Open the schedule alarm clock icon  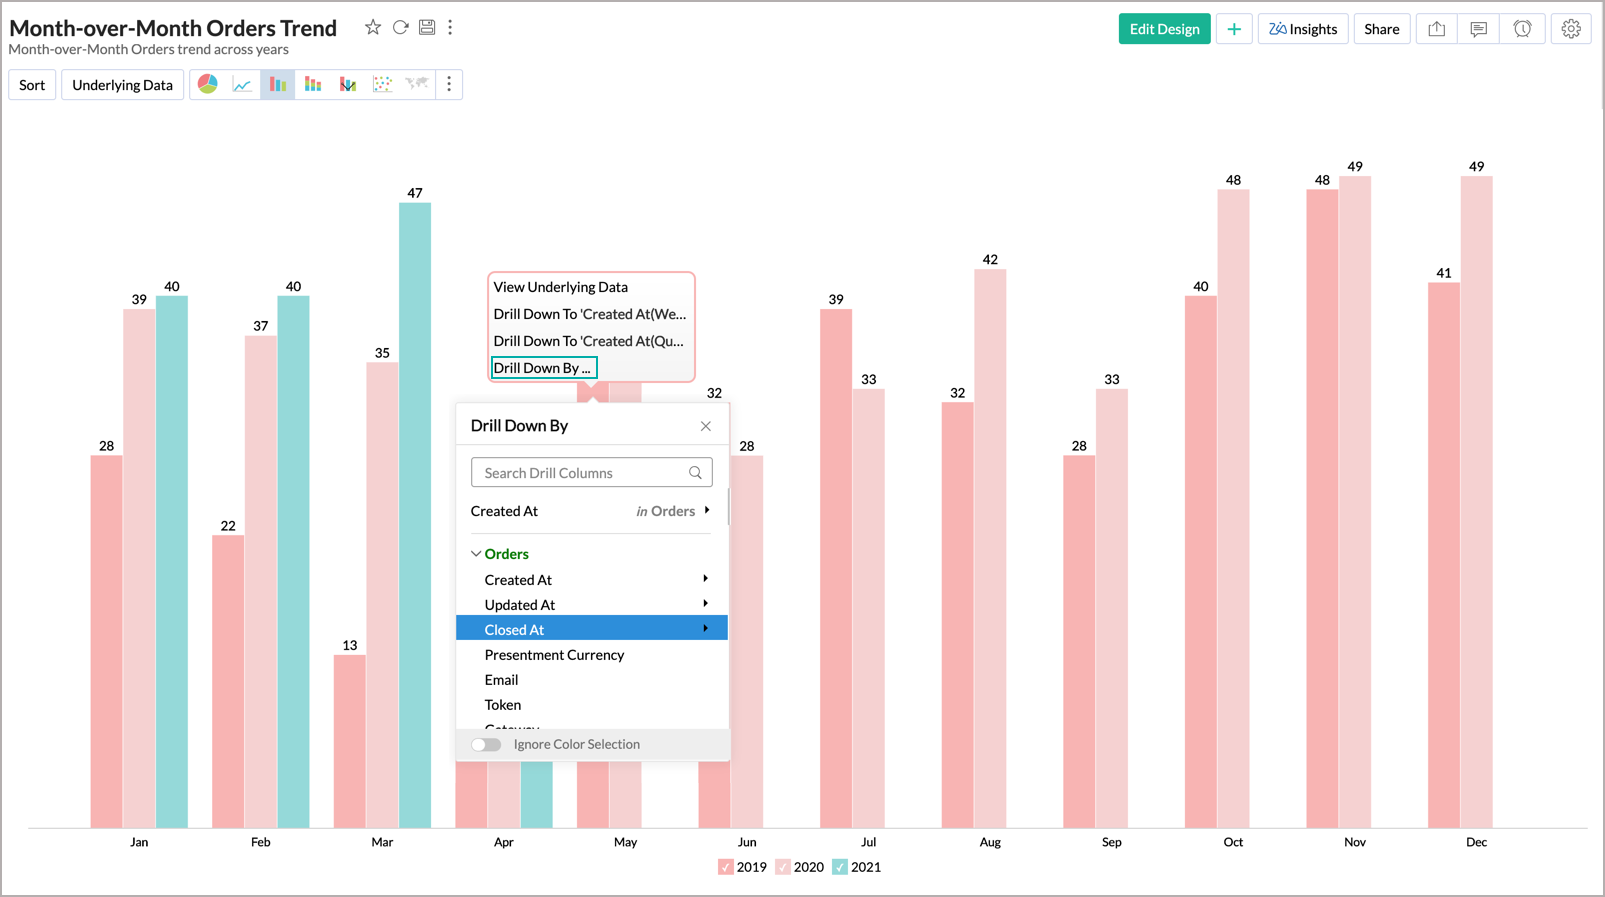point(1522,29)
